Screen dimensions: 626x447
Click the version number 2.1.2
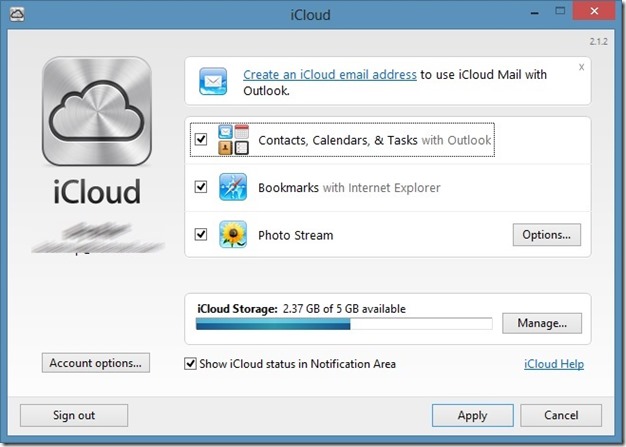[598, 41]
